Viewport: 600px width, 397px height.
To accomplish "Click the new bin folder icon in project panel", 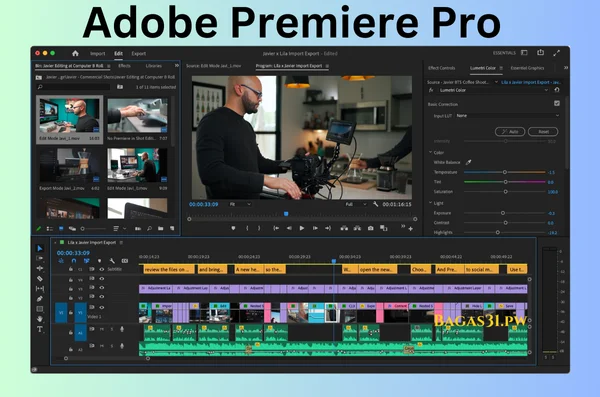I will 161,229.
